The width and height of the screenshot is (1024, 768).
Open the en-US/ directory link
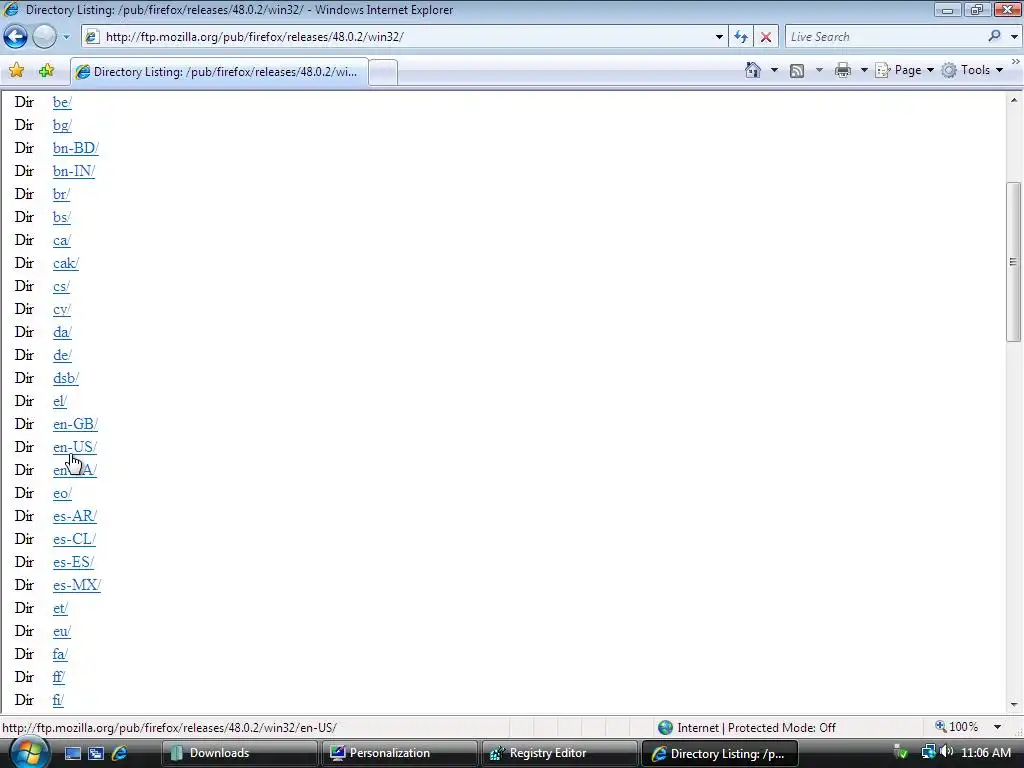[x=74, y=447]
